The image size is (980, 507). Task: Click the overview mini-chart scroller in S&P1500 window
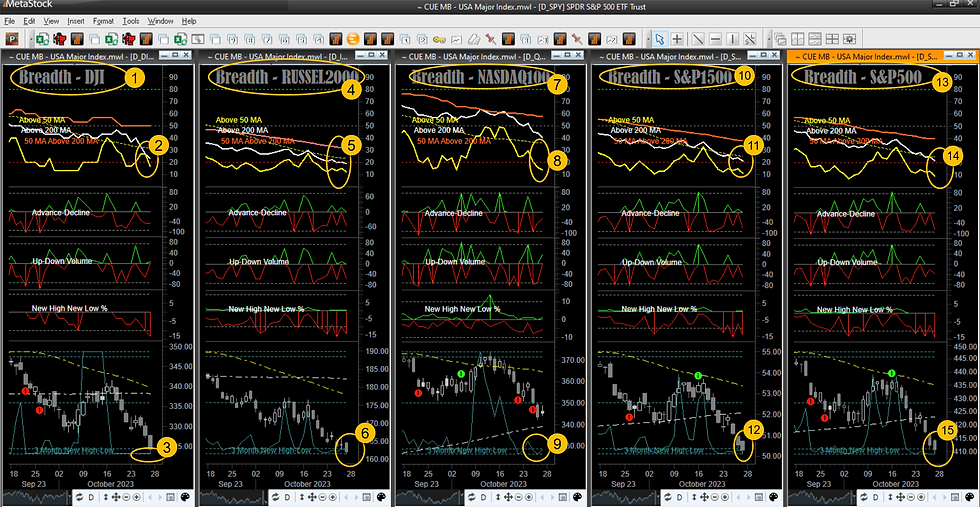625,496
